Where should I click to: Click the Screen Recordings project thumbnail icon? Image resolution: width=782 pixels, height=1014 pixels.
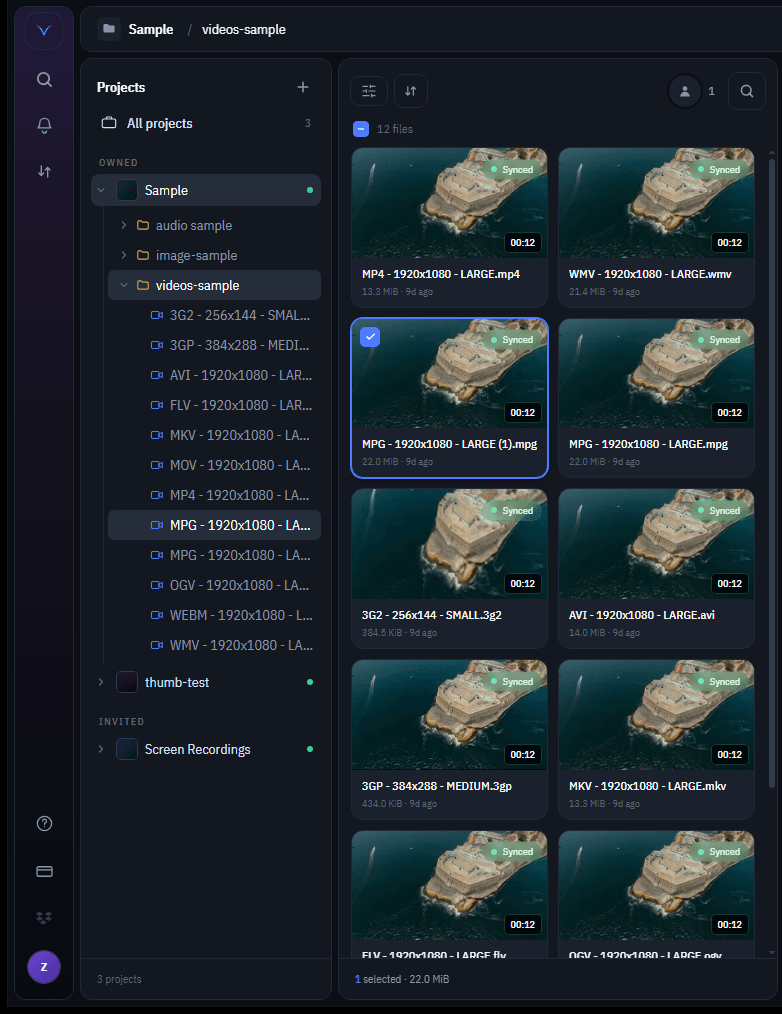tap(127, 749)
